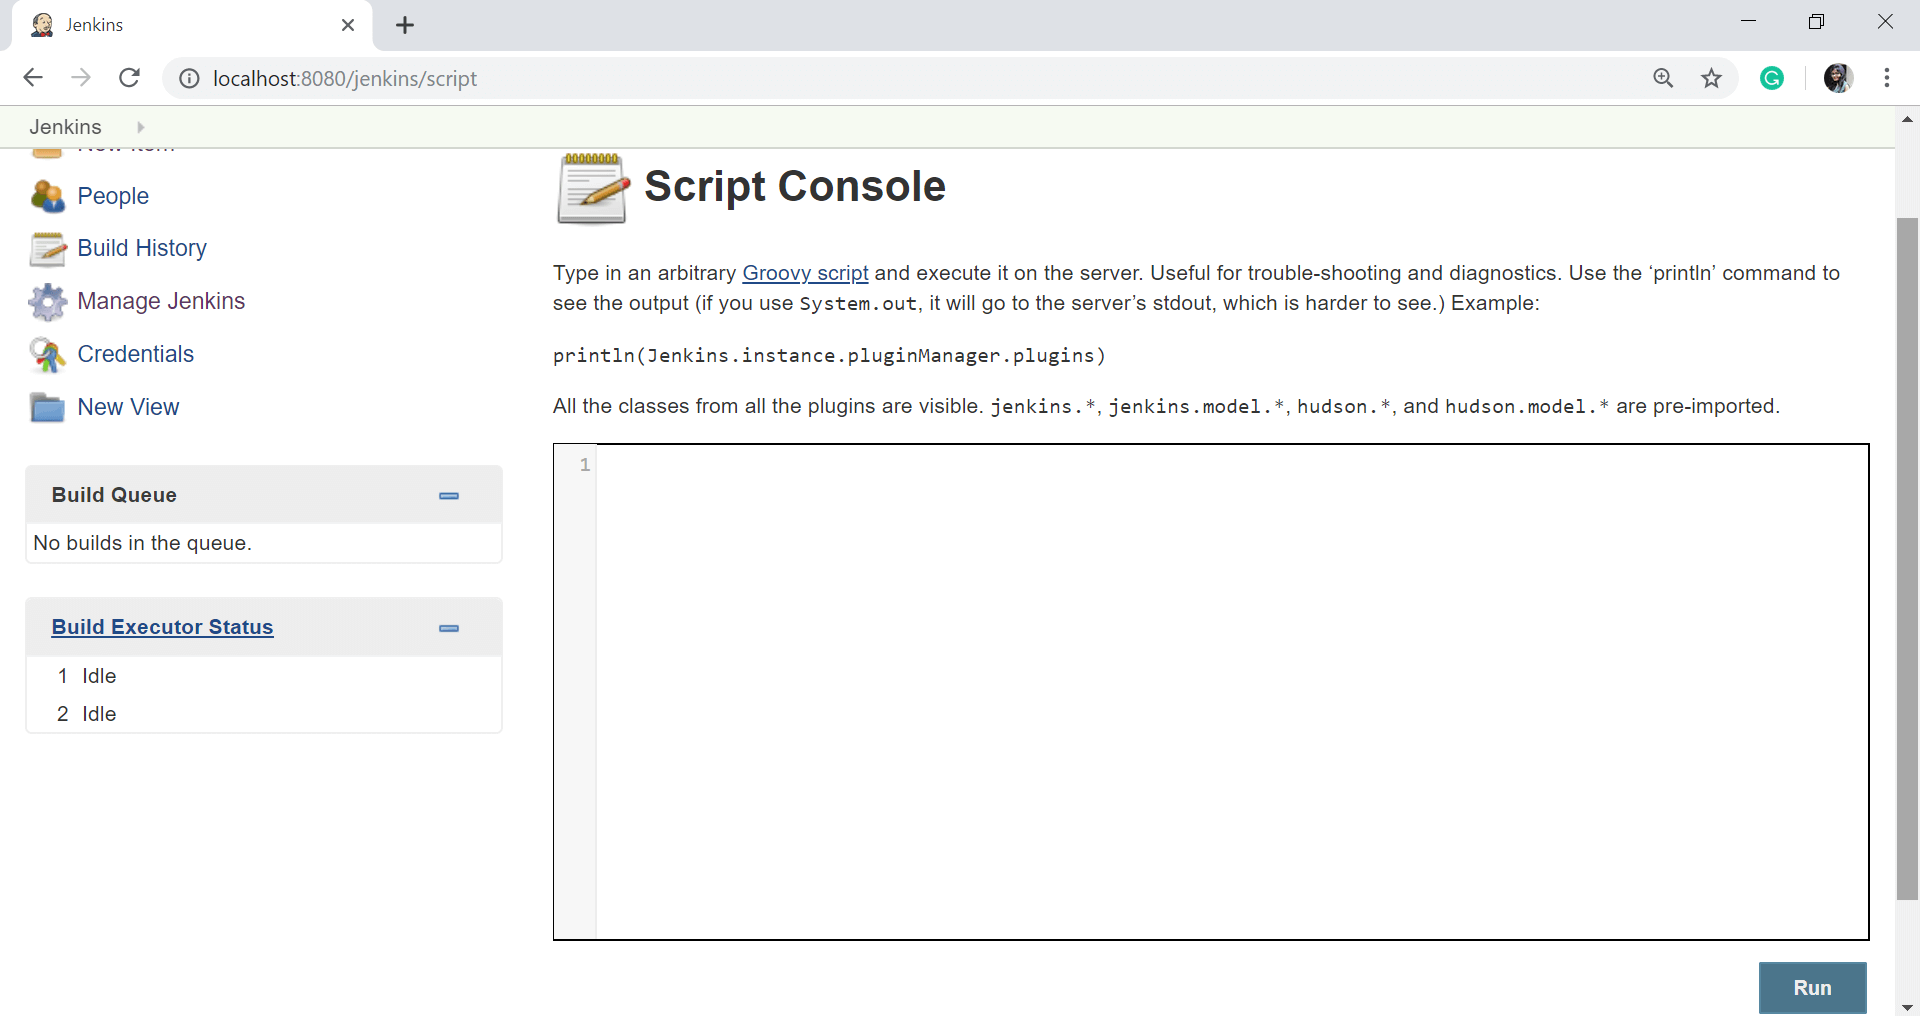Close the Jenkins browser tab
Viewport: 1920px width, 1016px height.
[348, 25]
